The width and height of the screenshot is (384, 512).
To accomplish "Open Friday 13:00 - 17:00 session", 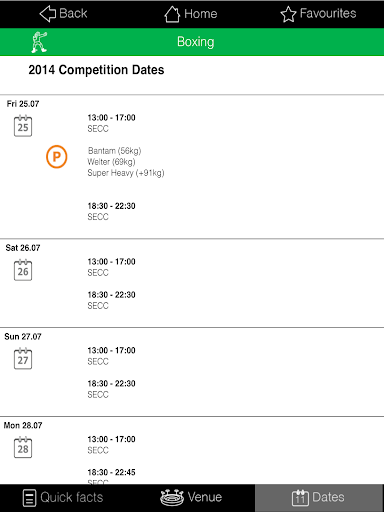I will [111, 123].
